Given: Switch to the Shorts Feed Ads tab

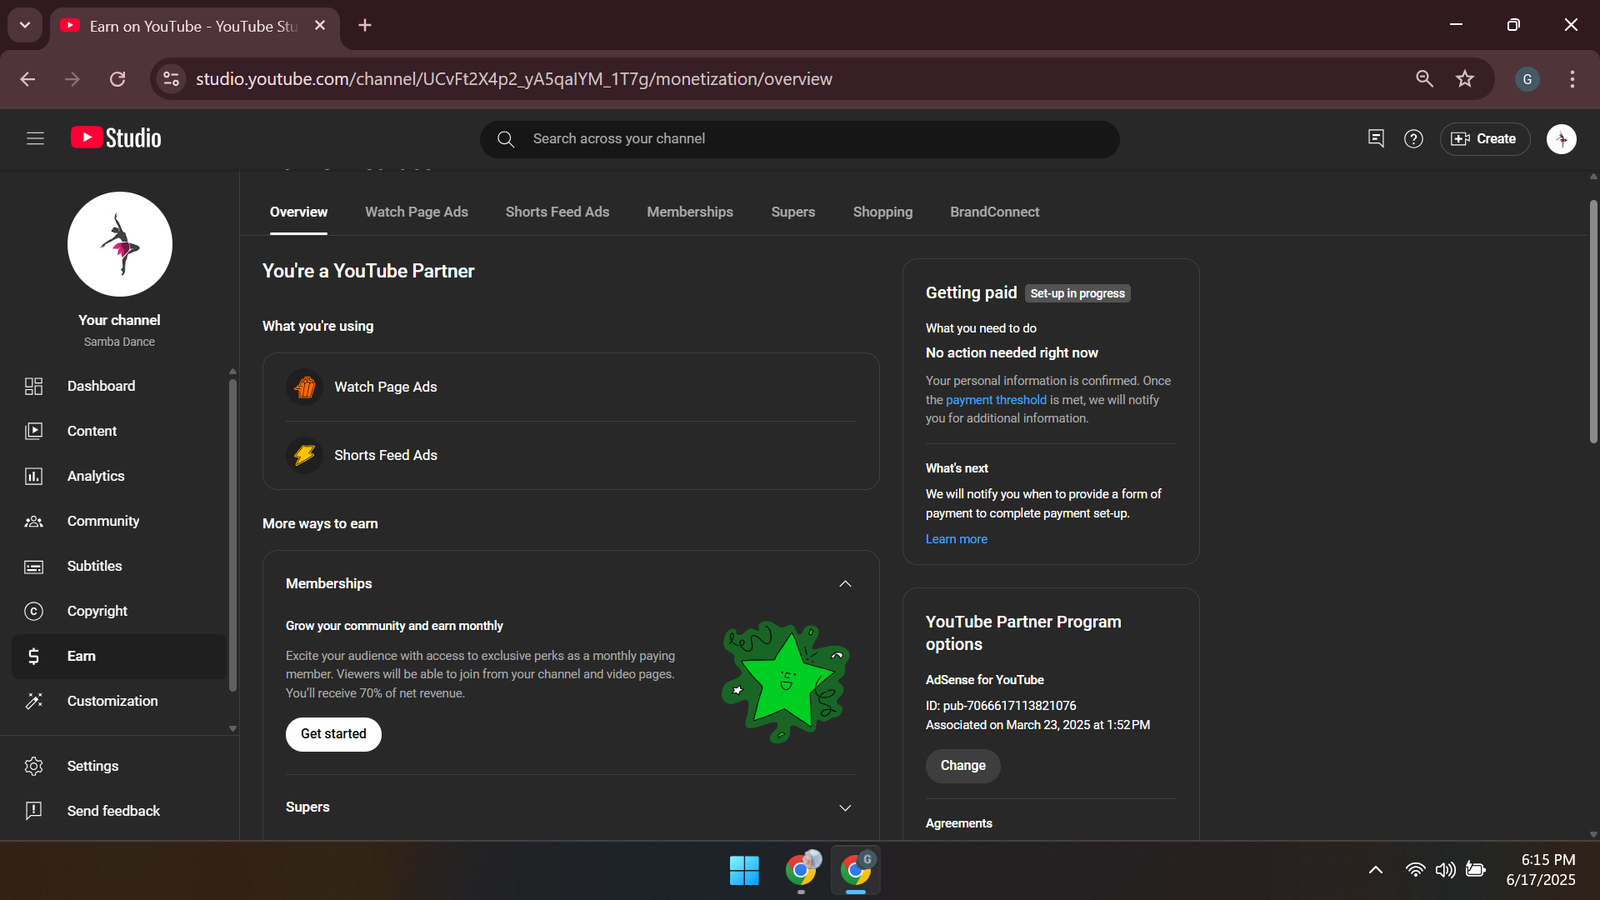Looking at the screenshot, I should click(x=557, y=212).
